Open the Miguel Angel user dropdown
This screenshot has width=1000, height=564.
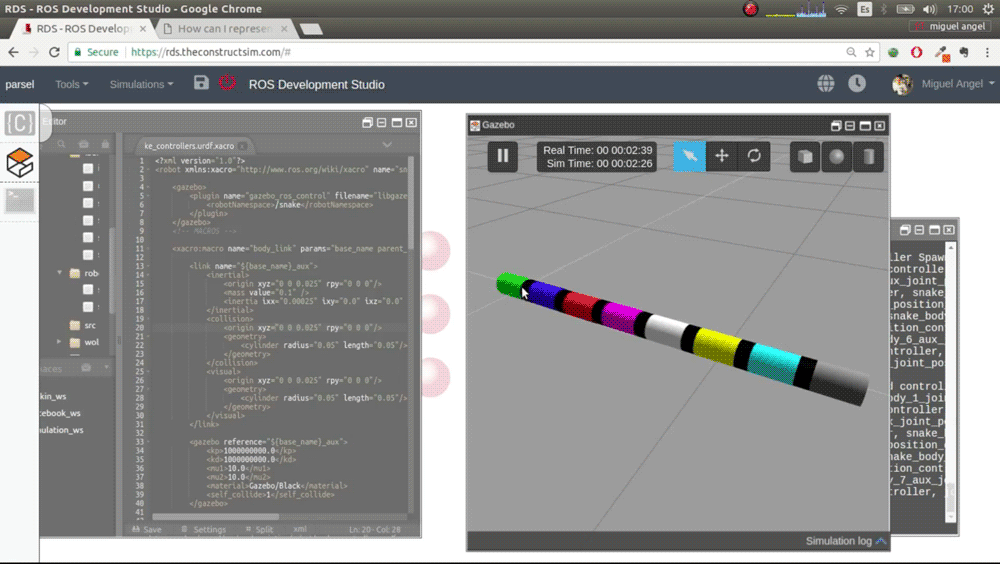[957, 84]
